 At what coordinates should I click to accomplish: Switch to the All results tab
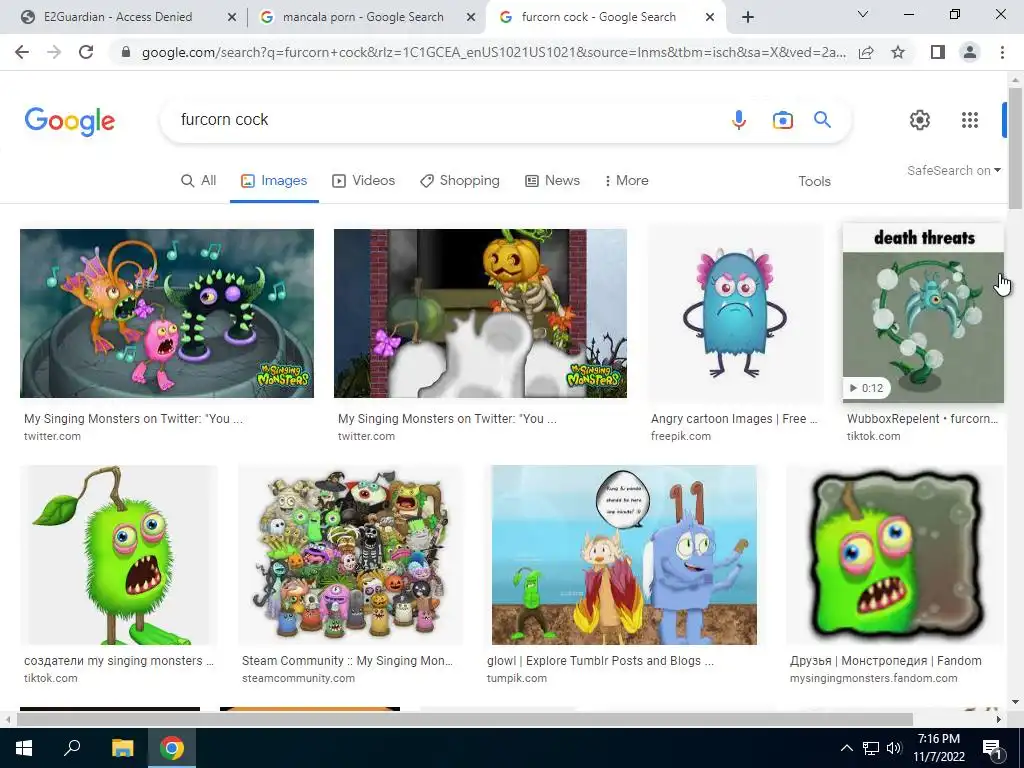pyautogui.click(x=199, y=181)
